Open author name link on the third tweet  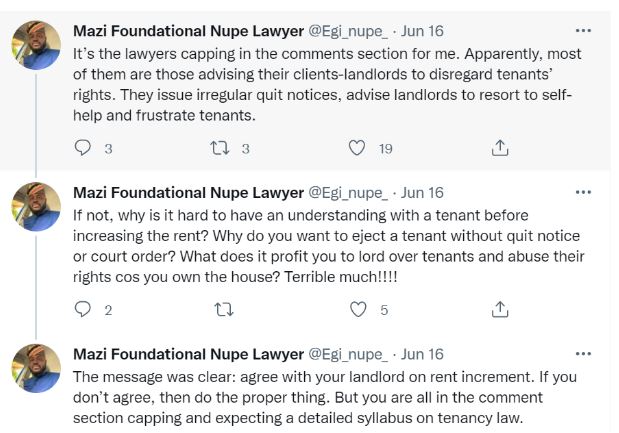(188, 354)
